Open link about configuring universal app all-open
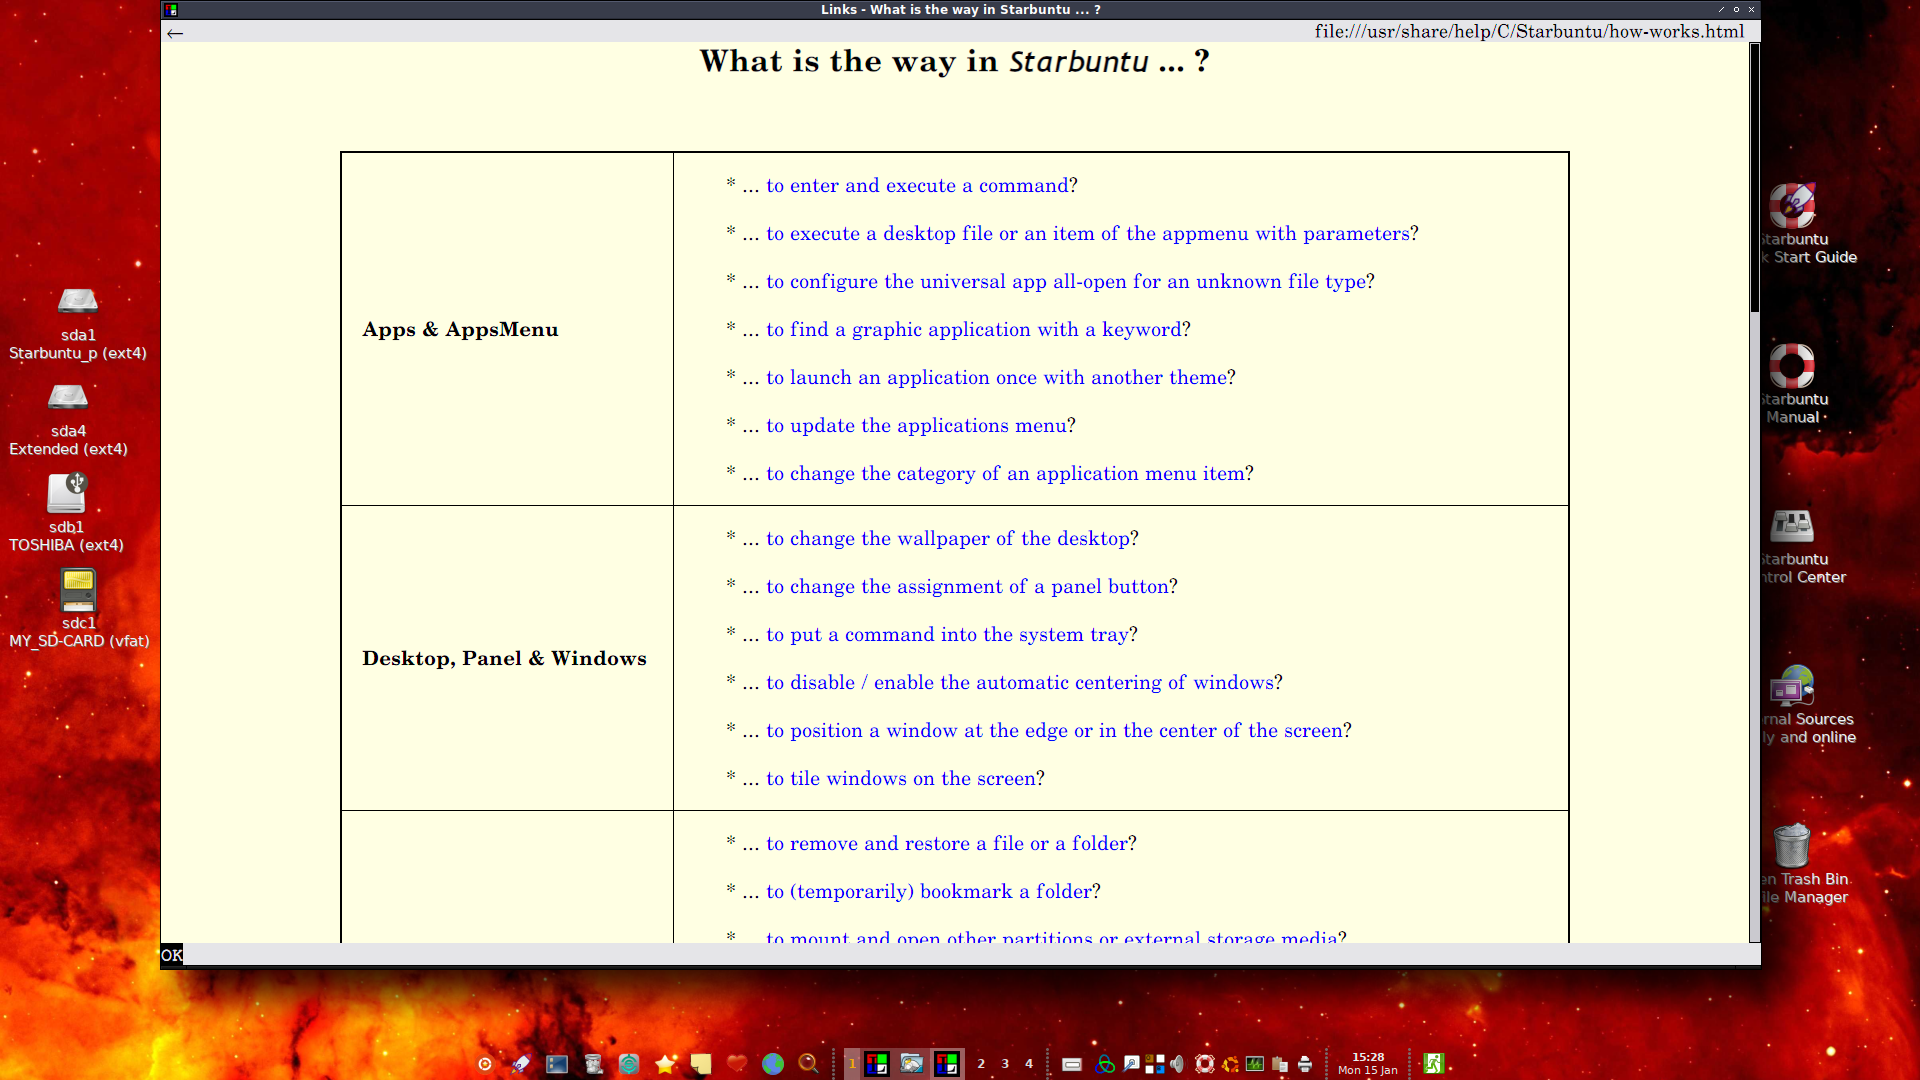Viewport: 1920px width, 1080px height. point(1066,282)
